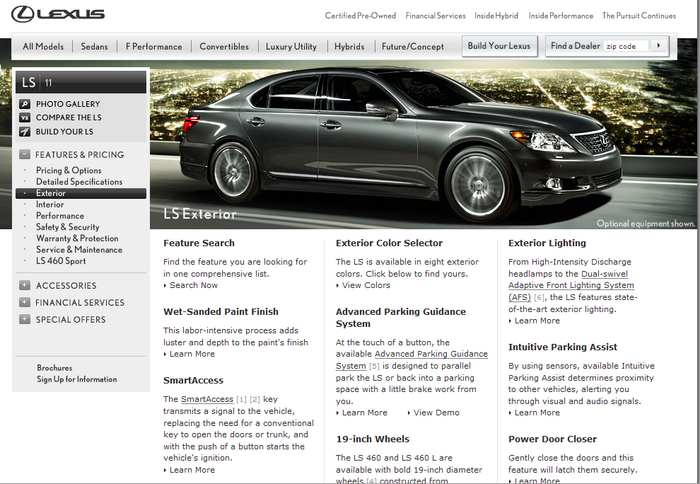
Task: Click View Colors link
Action: tap(366, 285)
